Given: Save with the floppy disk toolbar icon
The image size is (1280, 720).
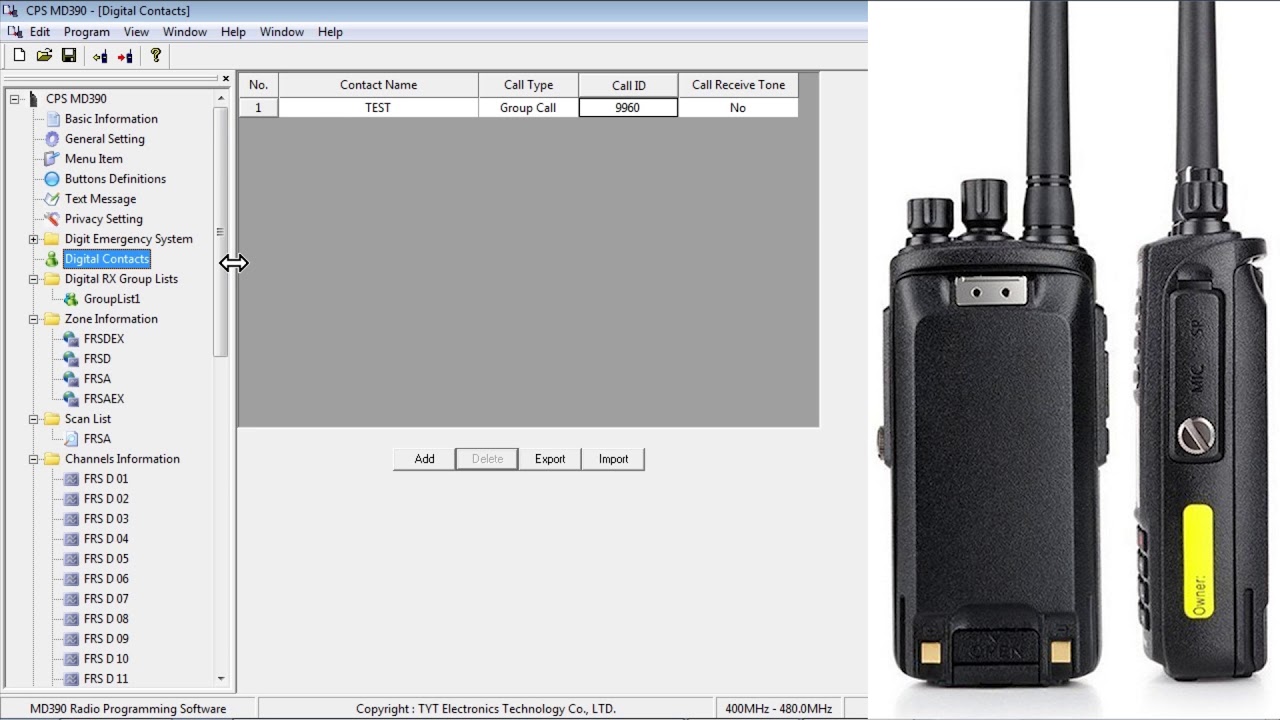Looking at the screenshot, I should click(x=69, y=56).
